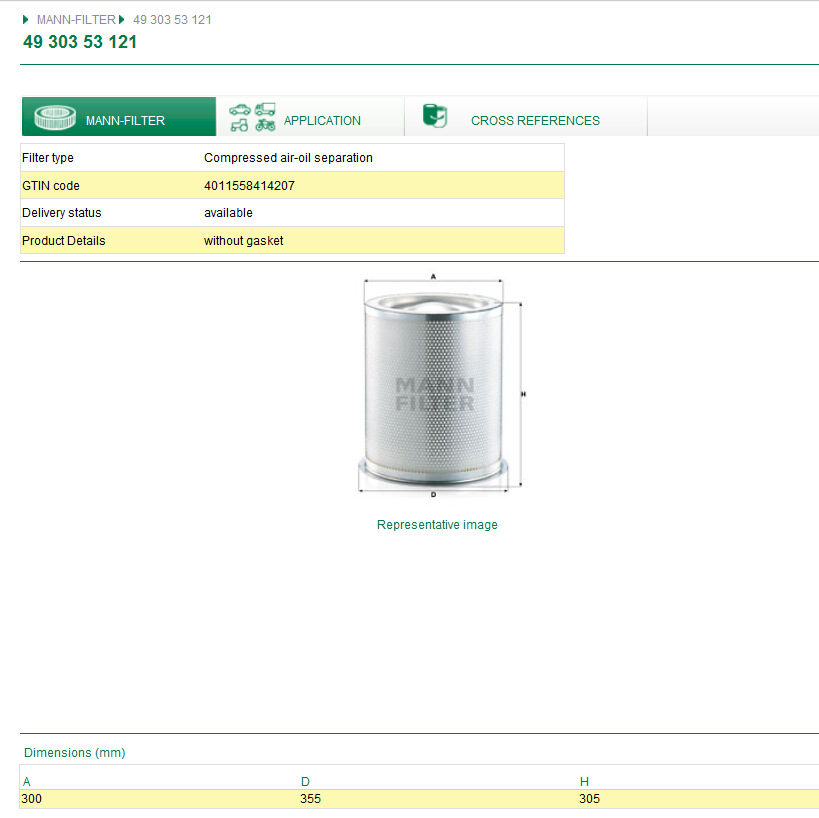Click the air filter icon in MANN-FILTER tab
Screen dimensions: 819x818
click(x=55, y=117)
